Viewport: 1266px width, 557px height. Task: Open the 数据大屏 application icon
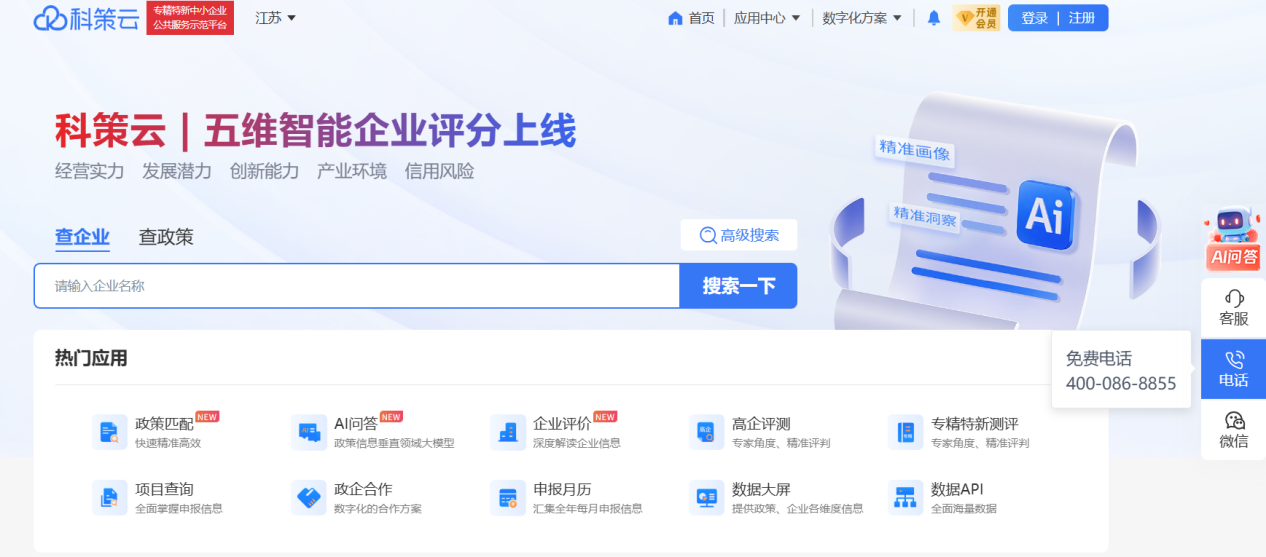(706, 497)
